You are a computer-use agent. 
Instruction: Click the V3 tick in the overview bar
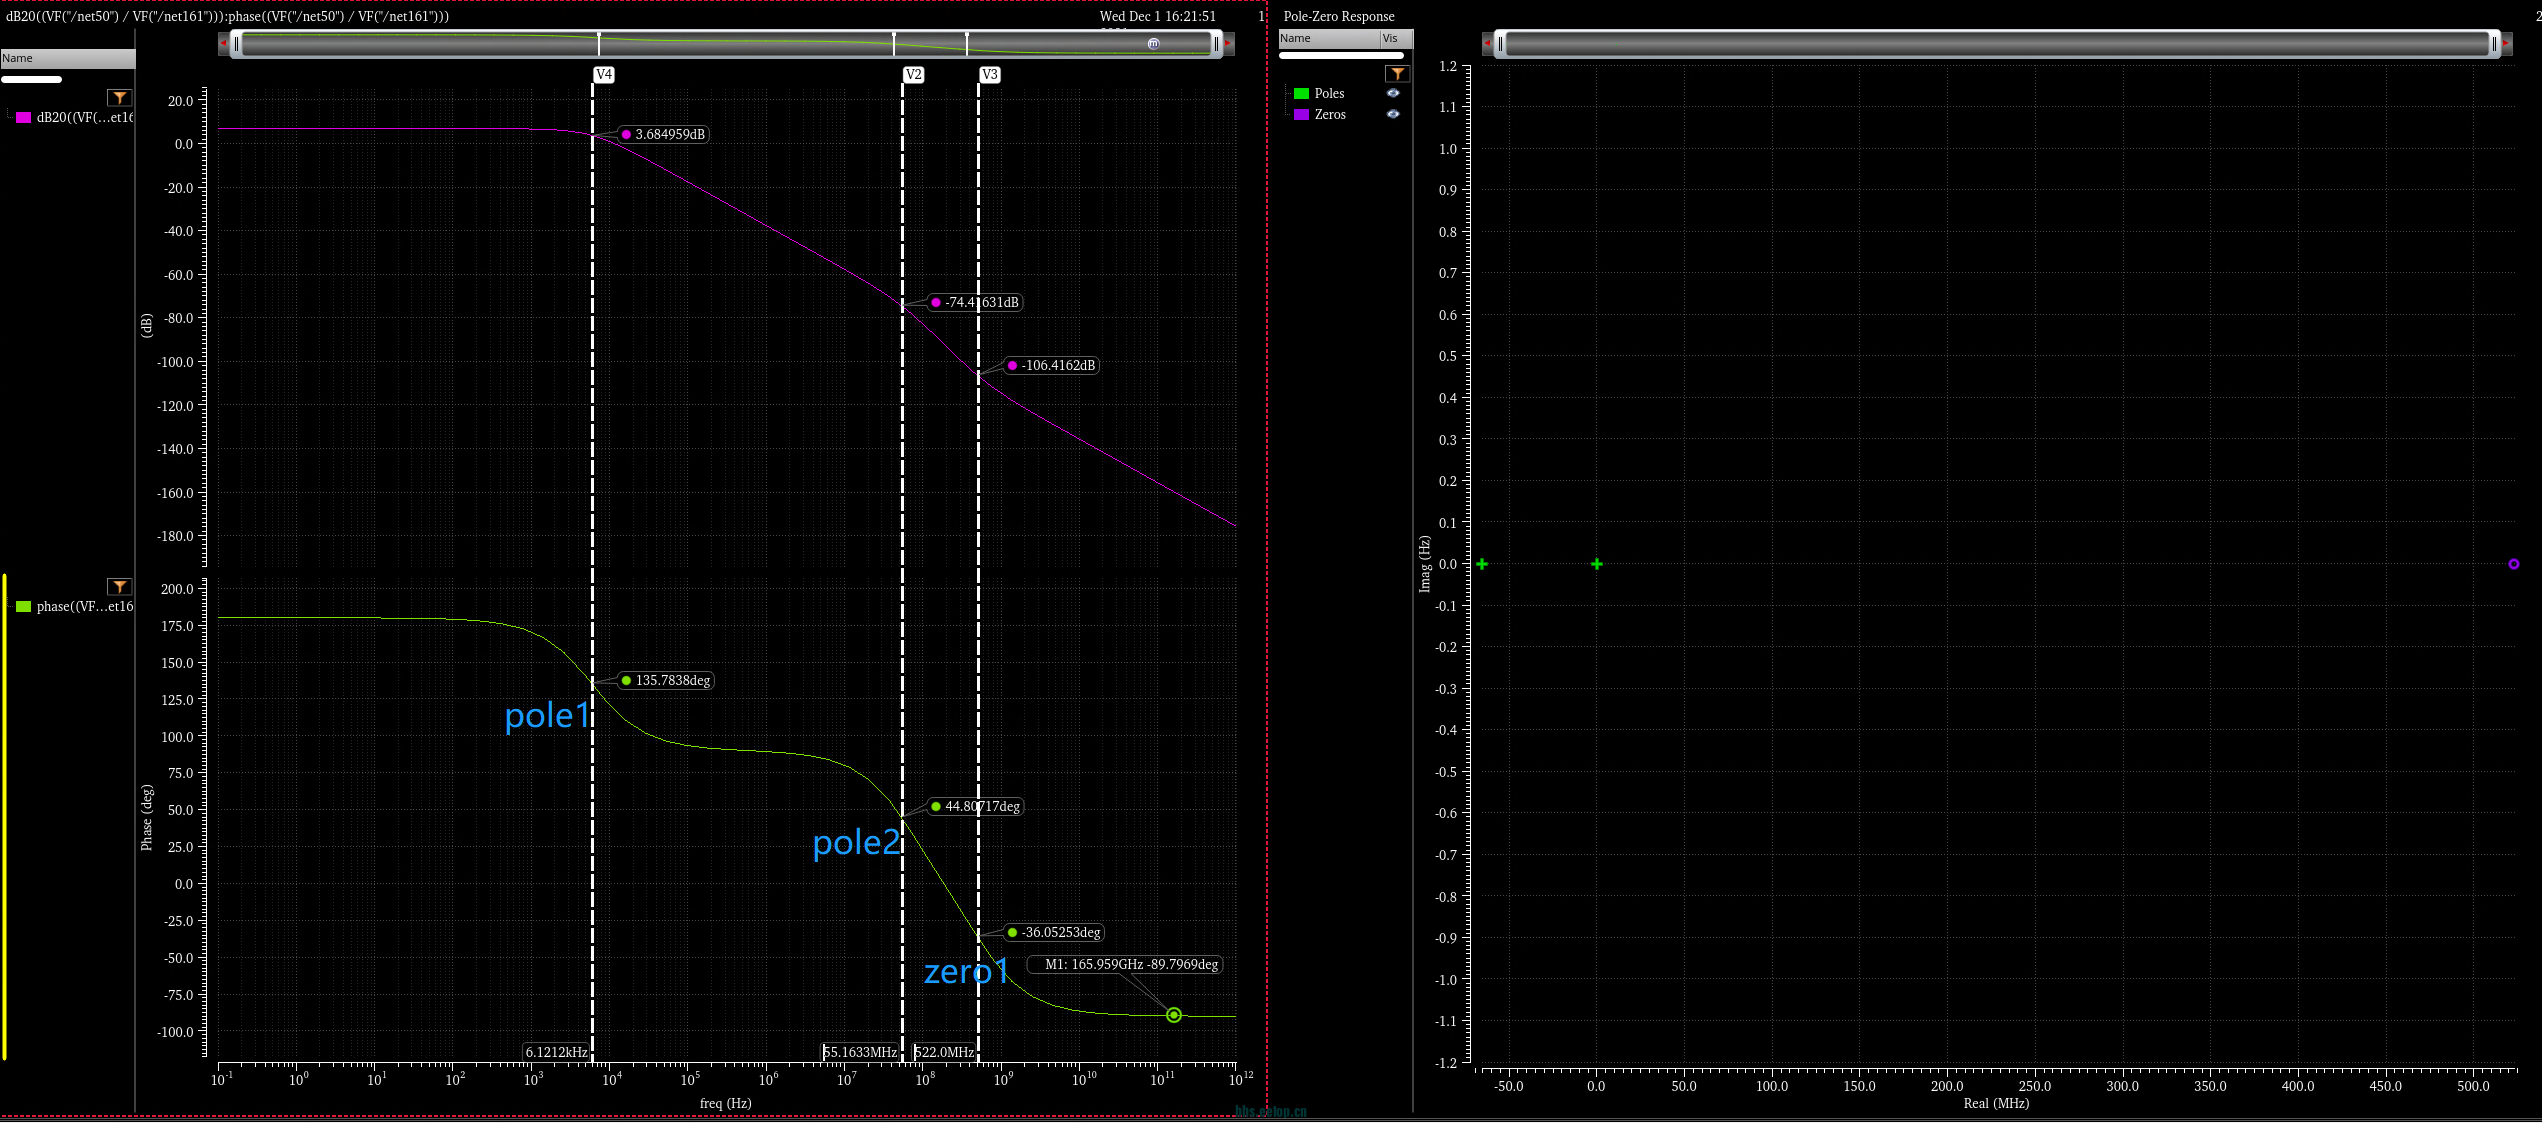(967, 43)
